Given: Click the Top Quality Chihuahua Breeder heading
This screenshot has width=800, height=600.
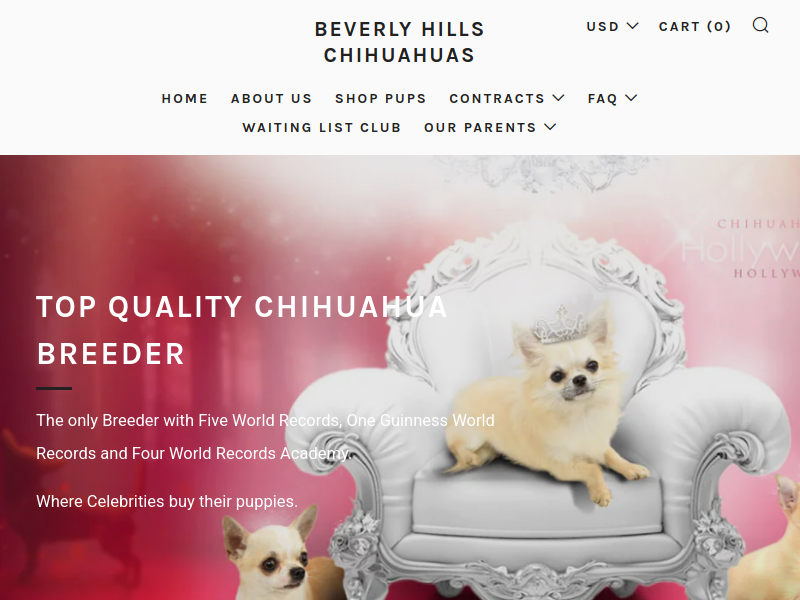Looking at the screenshot, I should (x=242, y=330).
